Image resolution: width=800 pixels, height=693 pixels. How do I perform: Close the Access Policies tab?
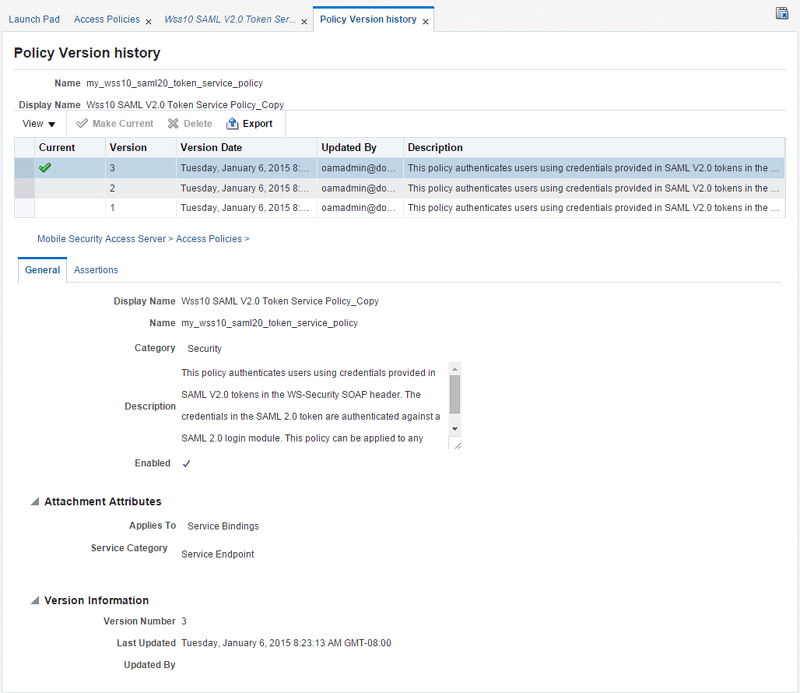click(148, 22)
